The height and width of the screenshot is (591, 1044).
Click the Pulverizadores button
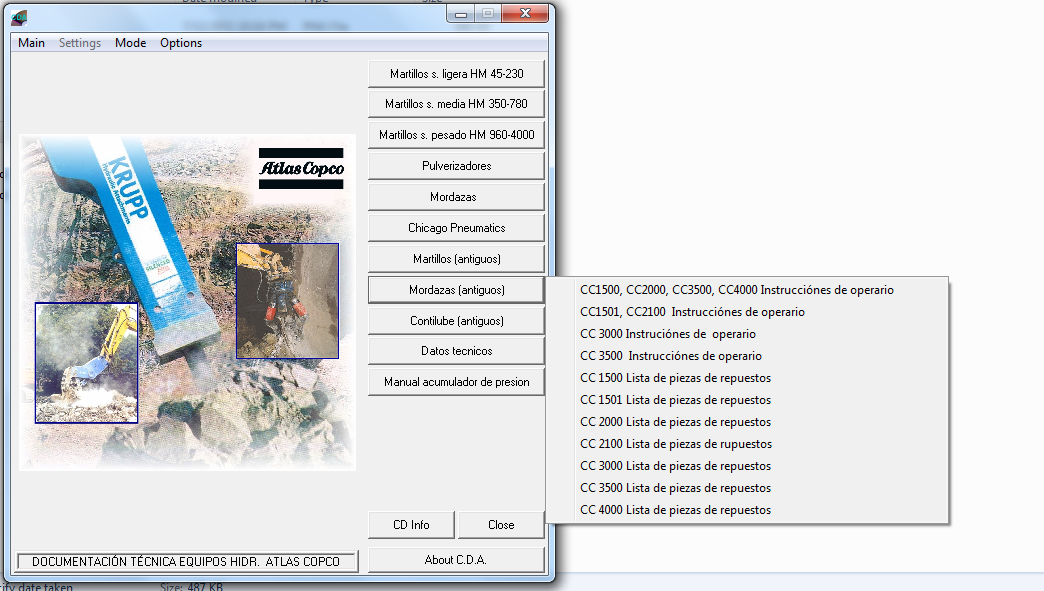(x=456, y=166)
